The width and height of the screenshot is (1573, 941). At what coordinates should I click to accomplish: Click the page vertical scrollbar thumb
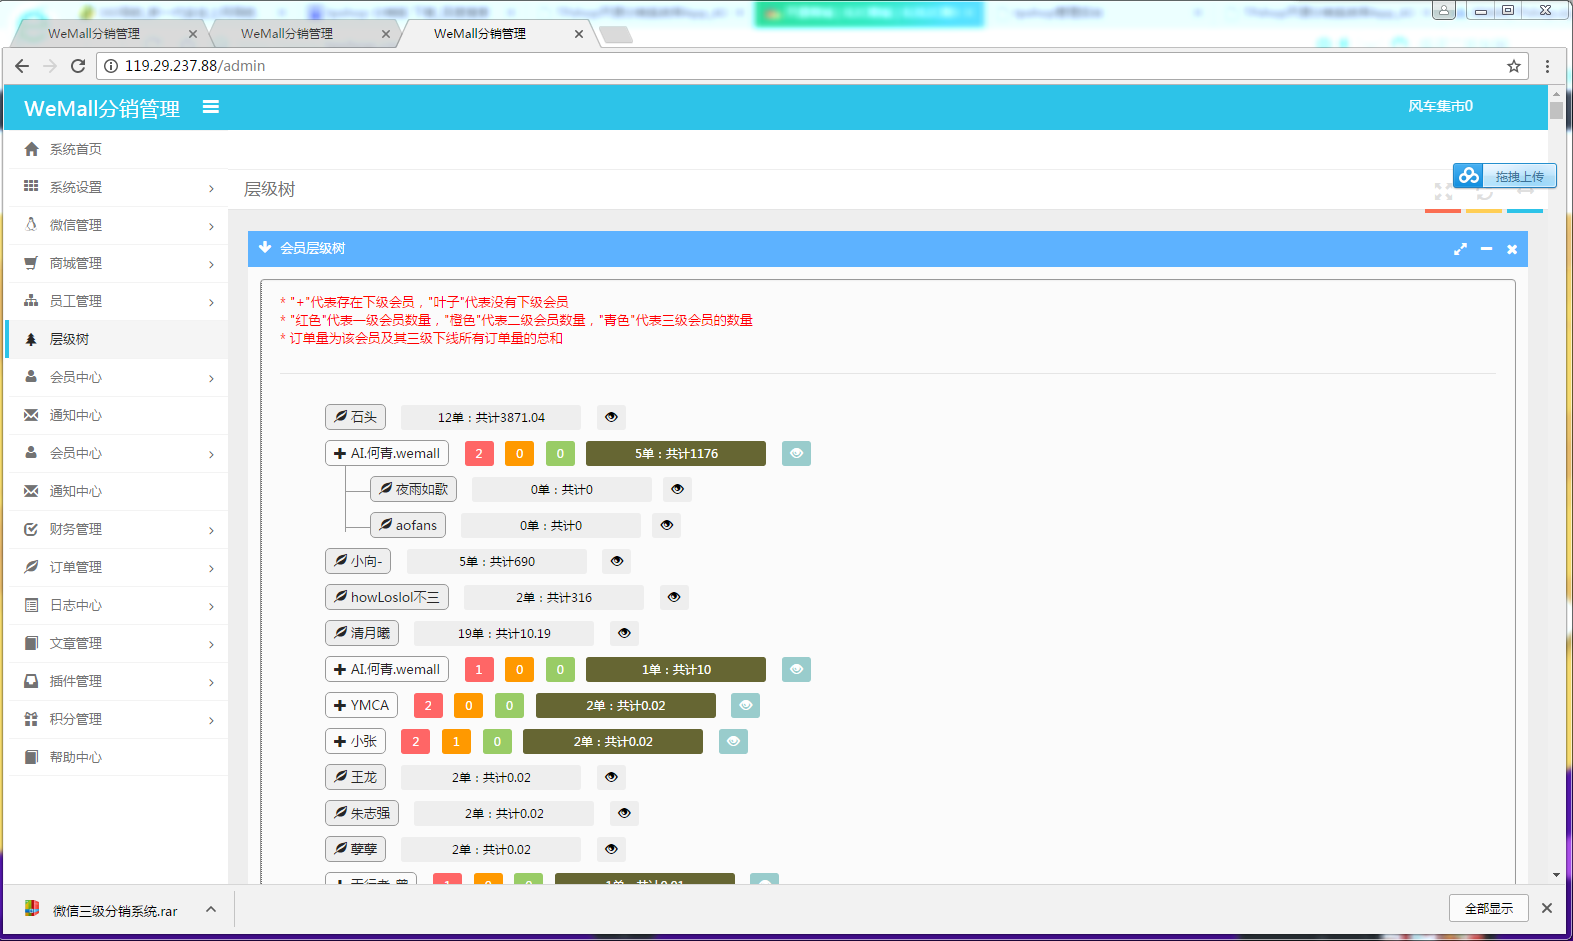[x=1556, y=111]
